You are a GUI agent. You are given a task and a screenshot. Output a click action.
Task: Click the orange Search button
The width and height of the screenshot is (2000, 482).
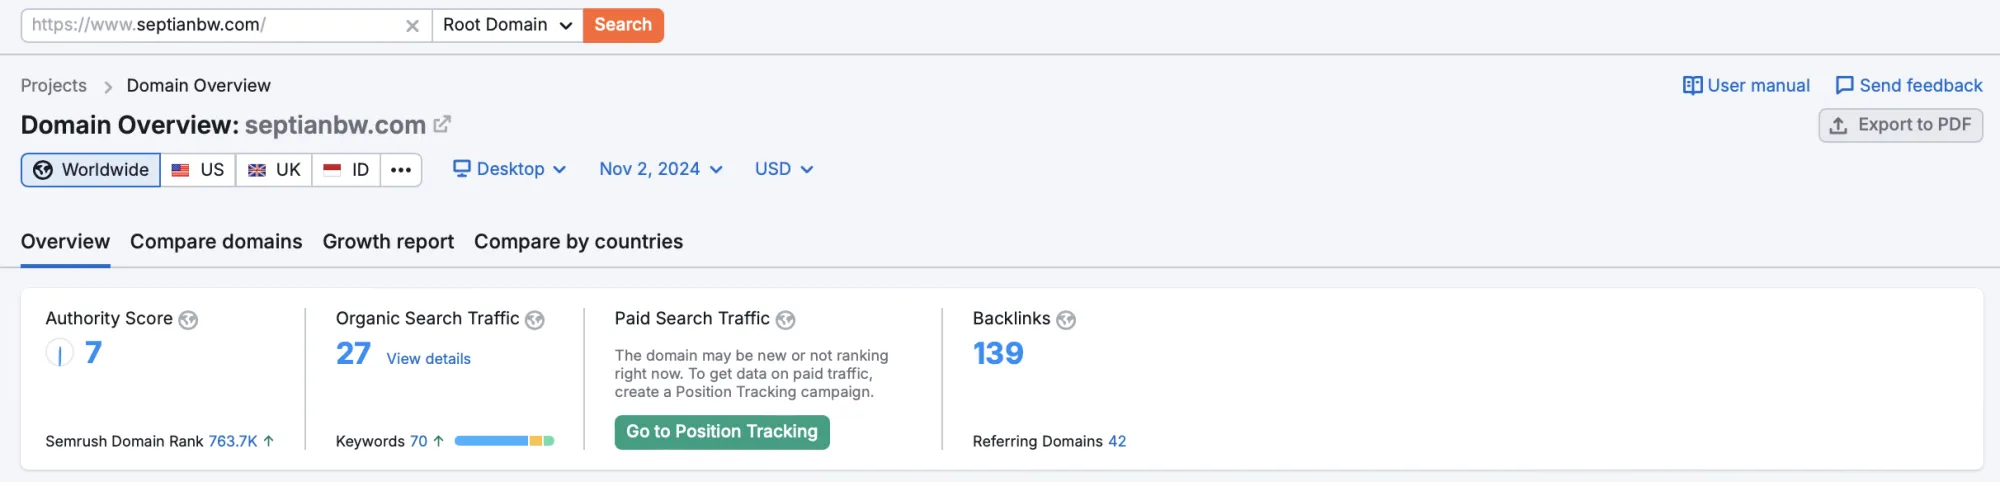tap(623, 25)
